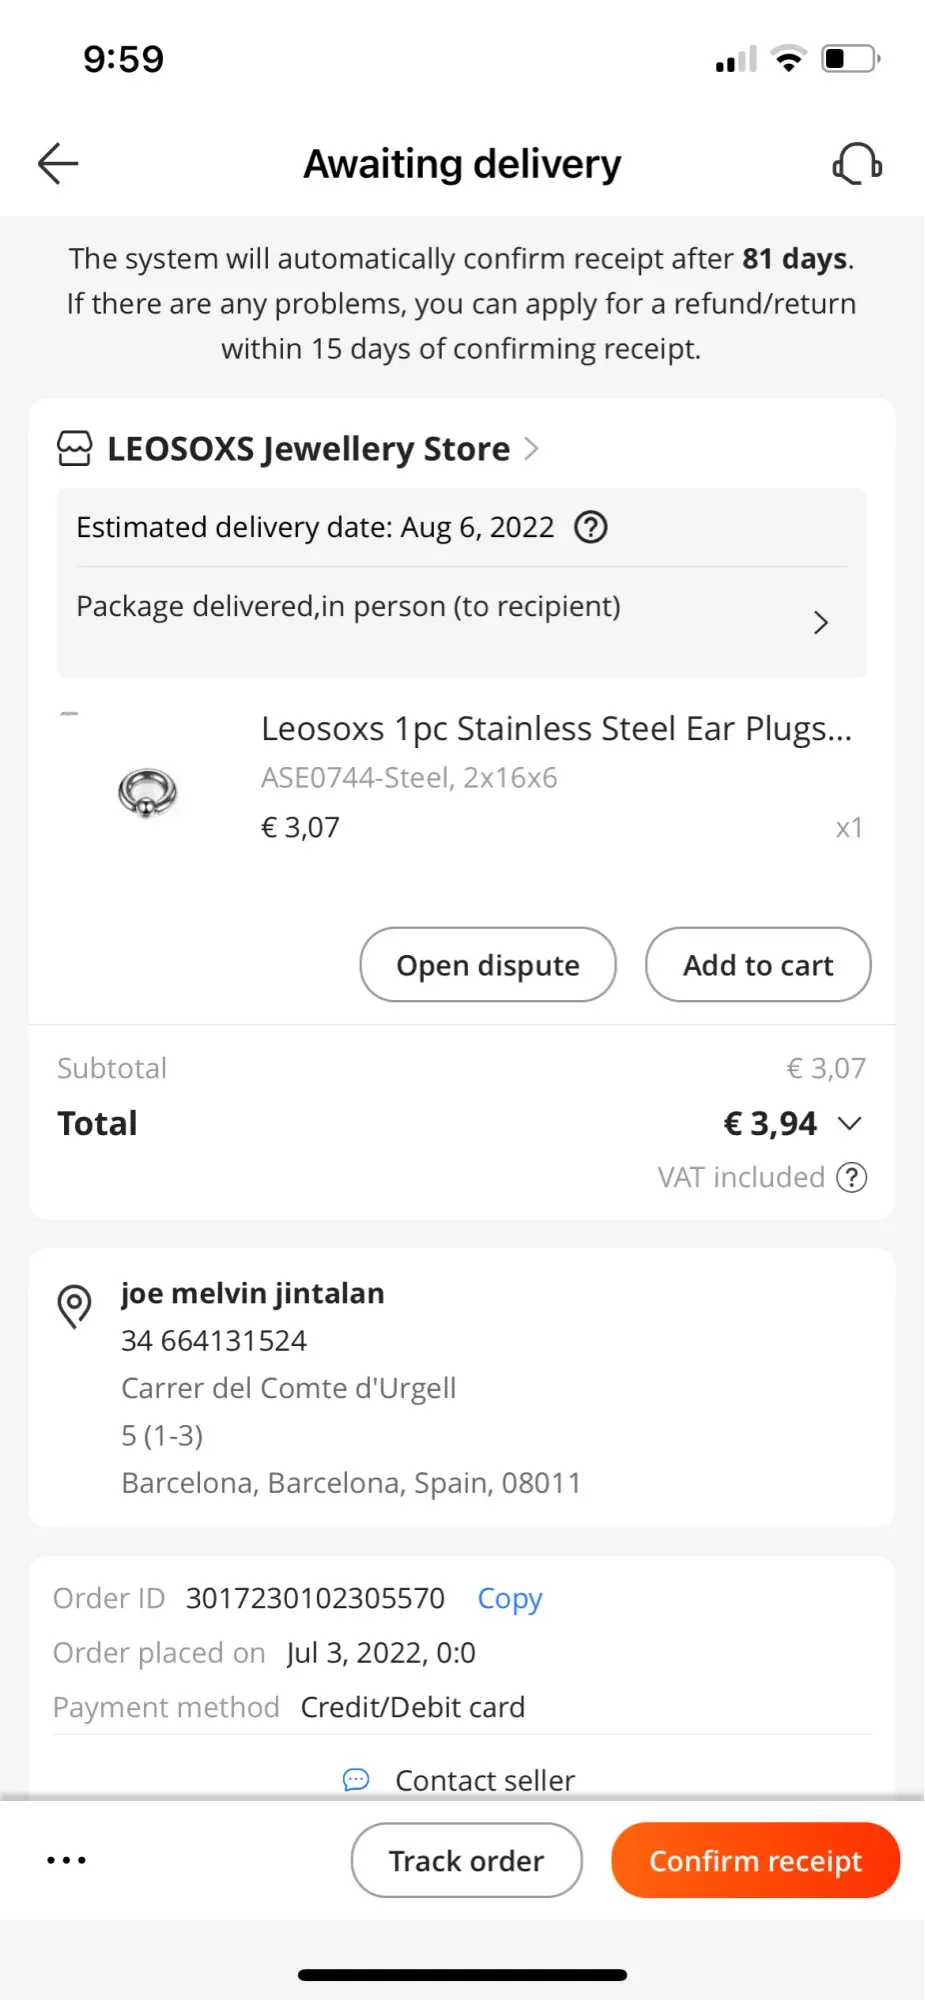Expand the Total price breakdown chevron
The height and width of the screenshot is (2000, 925).
850,1123
